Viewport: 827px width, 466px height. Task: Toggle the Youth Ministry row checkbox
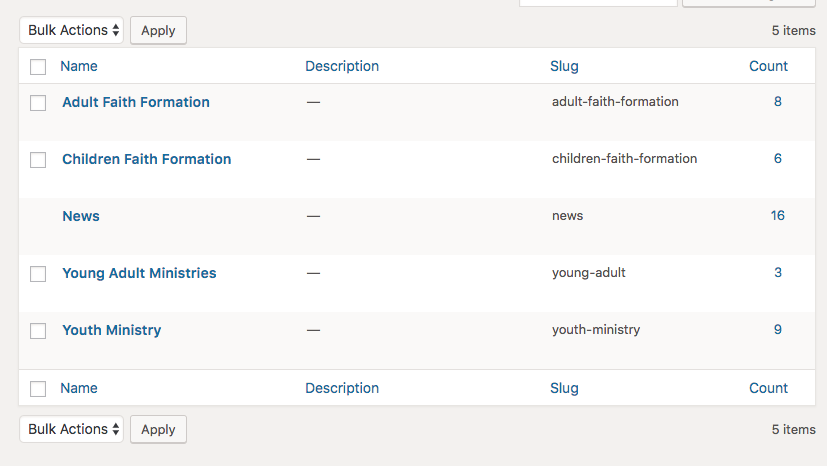[x=38, y=331]
